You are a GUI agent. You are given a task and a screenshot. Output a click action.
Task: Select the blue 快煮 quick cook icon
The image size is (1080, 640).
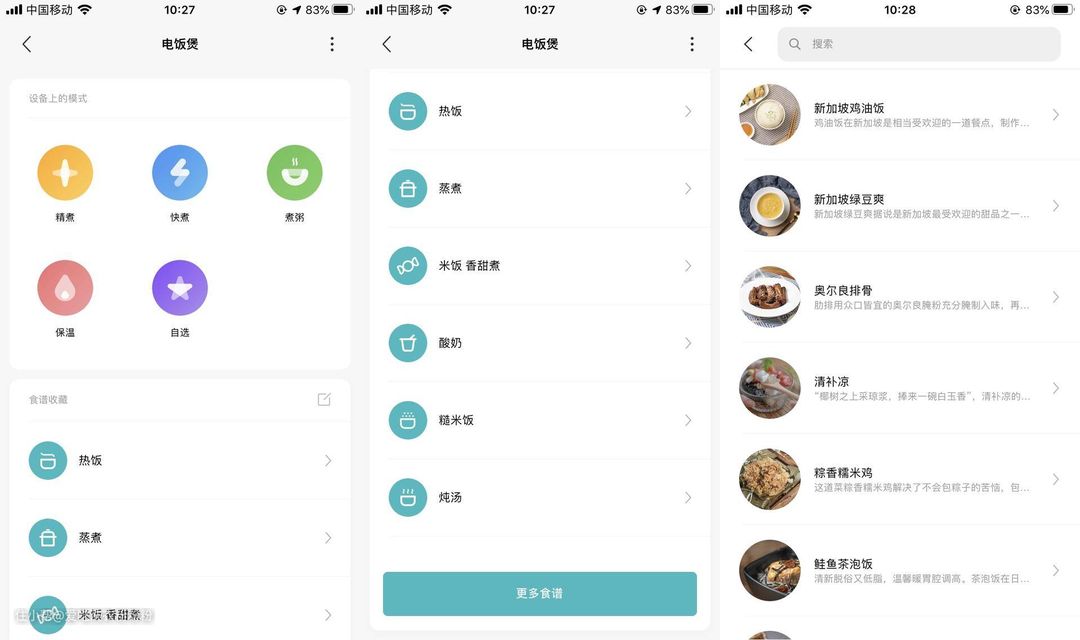[x=180, y=172]
